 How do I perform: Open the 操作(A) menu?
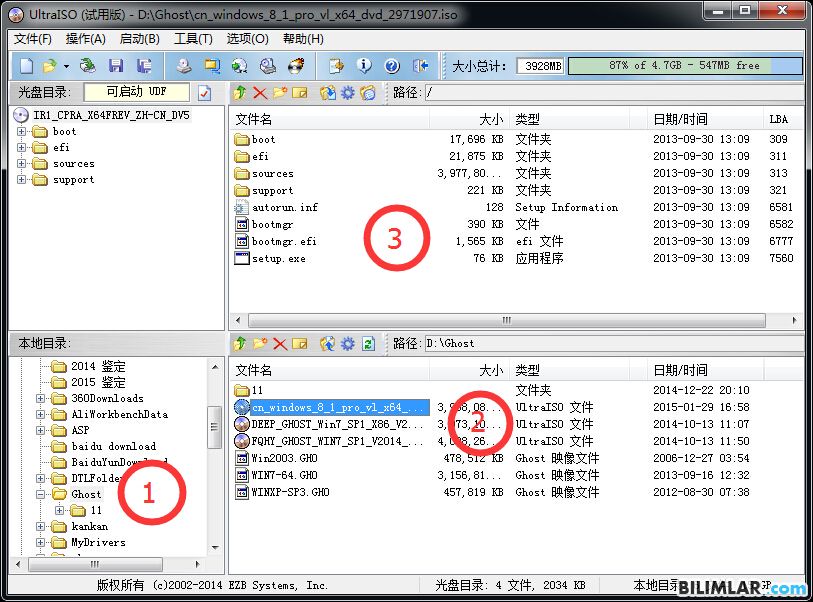point(86,39)
